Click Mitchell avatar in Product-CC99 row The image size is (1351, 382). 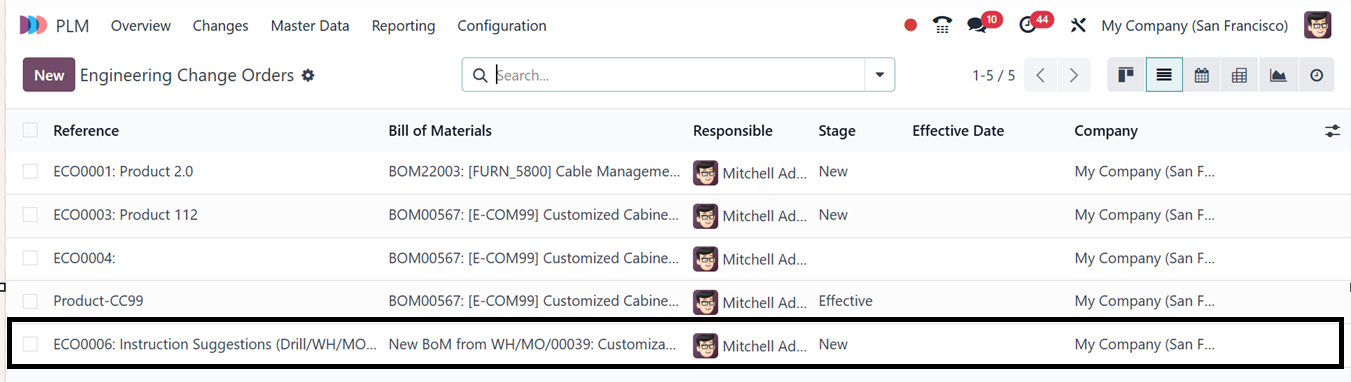click(706, 302)
